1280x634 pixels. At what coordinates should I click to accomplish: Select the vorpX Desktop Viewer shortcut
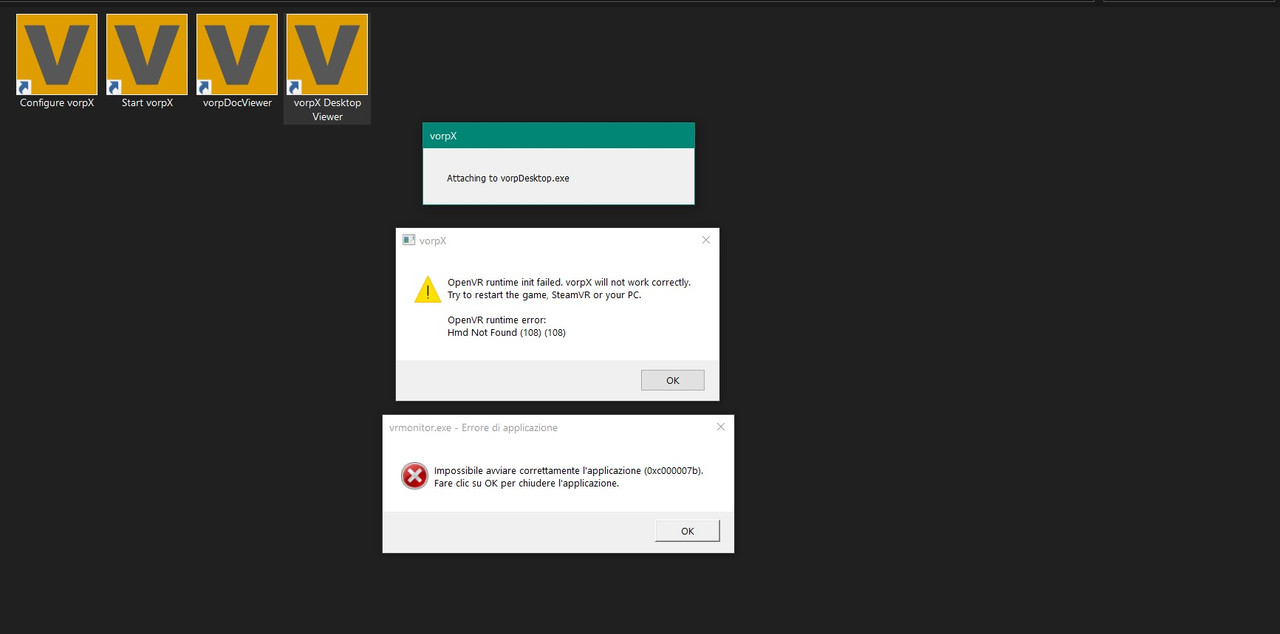tap(327, 68)
